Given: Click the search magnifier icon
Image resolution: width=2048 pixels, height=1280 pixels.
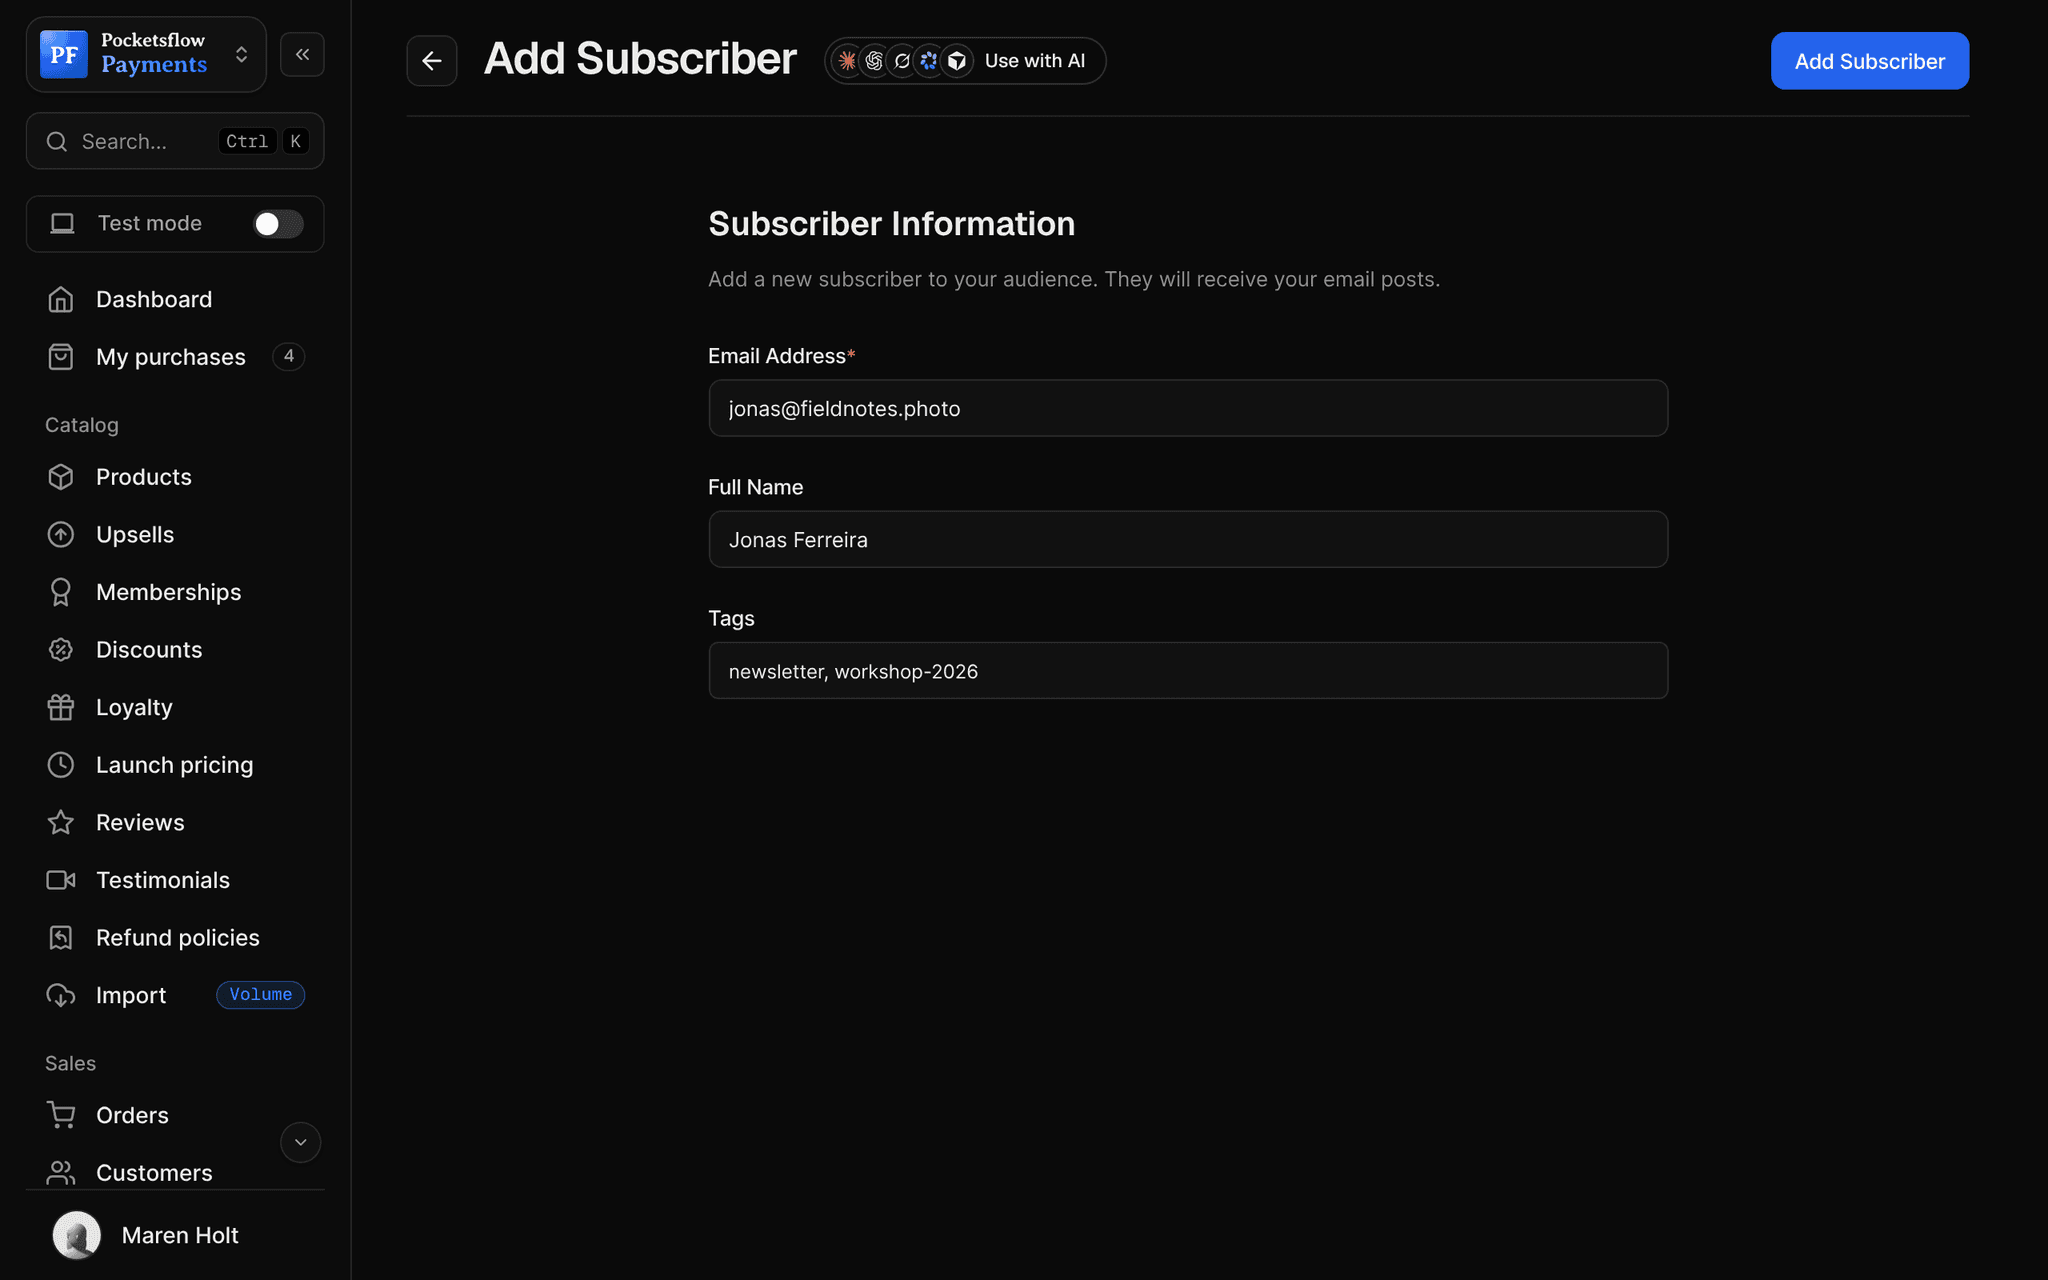Looking at the screenshot, I should pyautogui.click(x=57, y=141).
